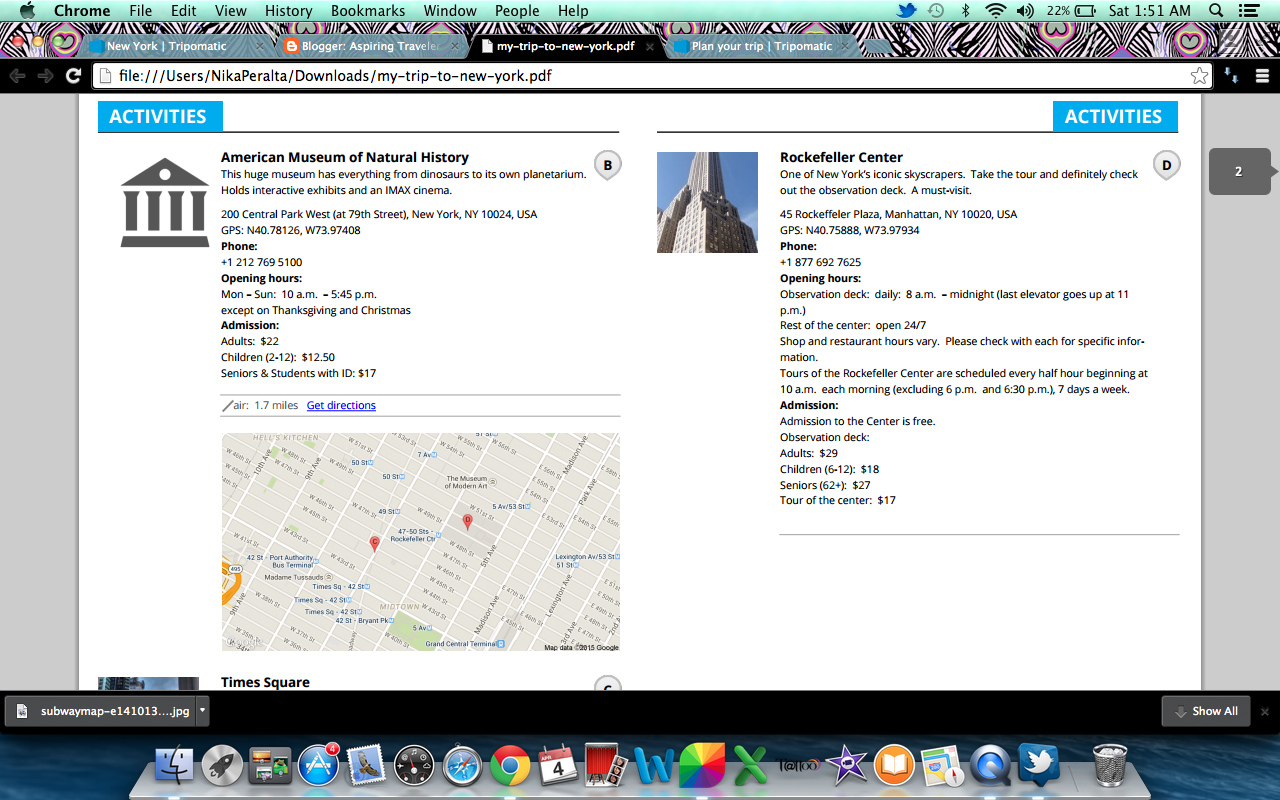The height and width of the screenshot is (800, 1280).
Task: Go forward to the next page
Action: pyautogui.click(x=45, y=76)
